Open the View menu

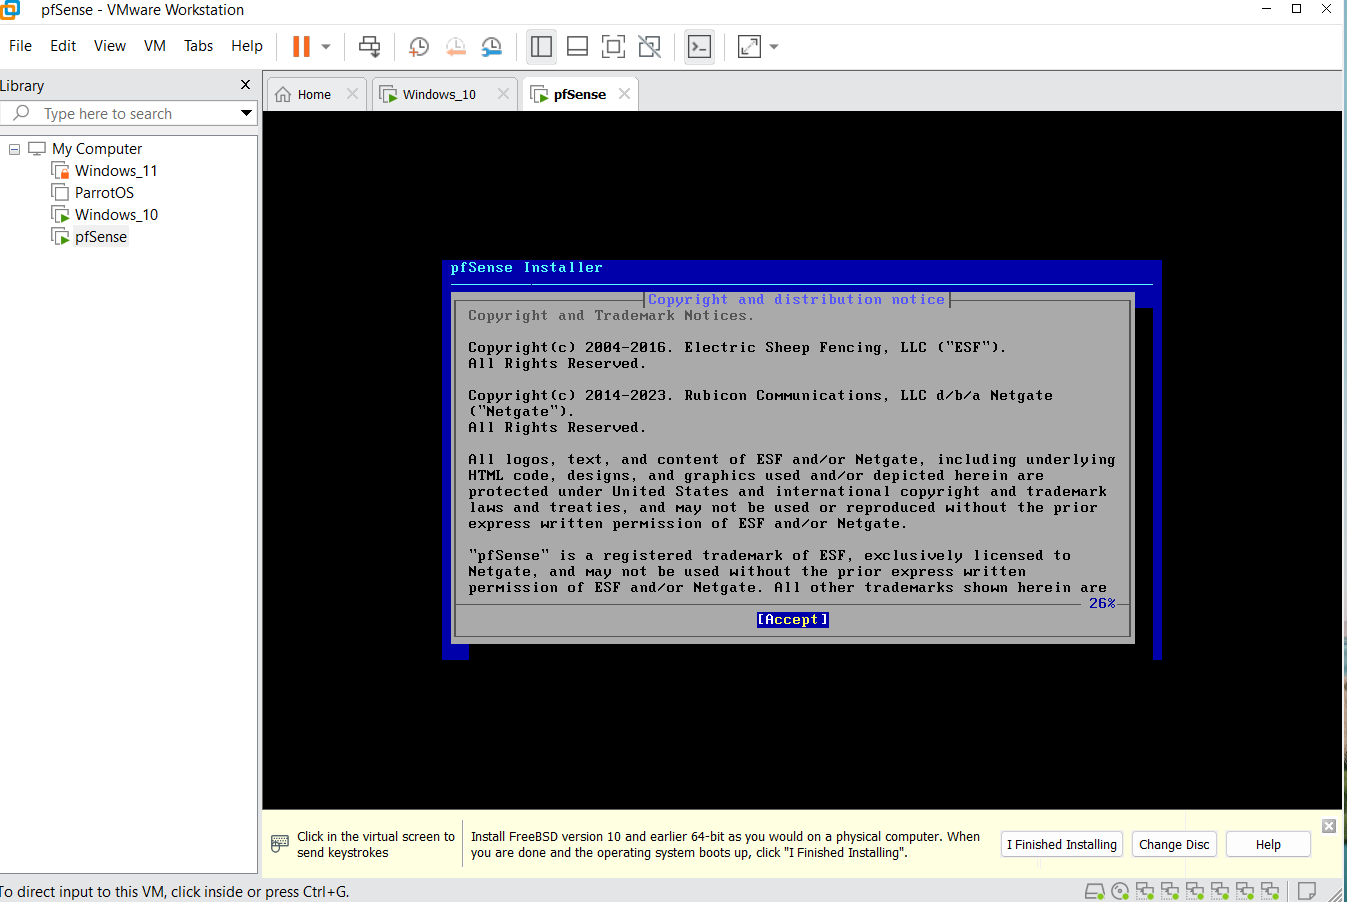(110, 46)
